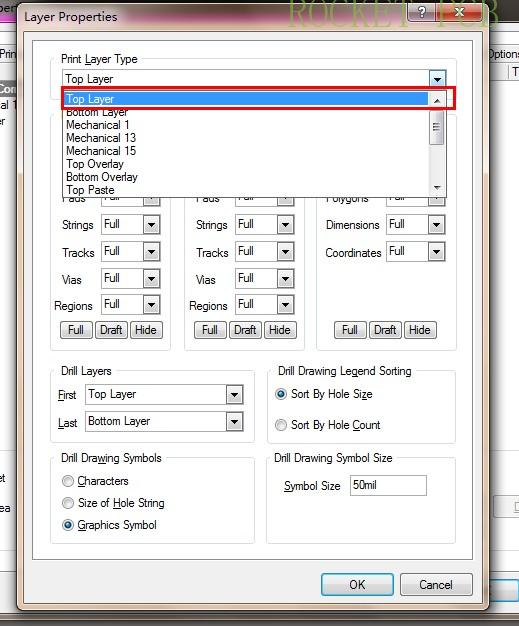519x626 pixels.
Task: Open the Dimensions display dropdown
Action: (x=436, y=224)
